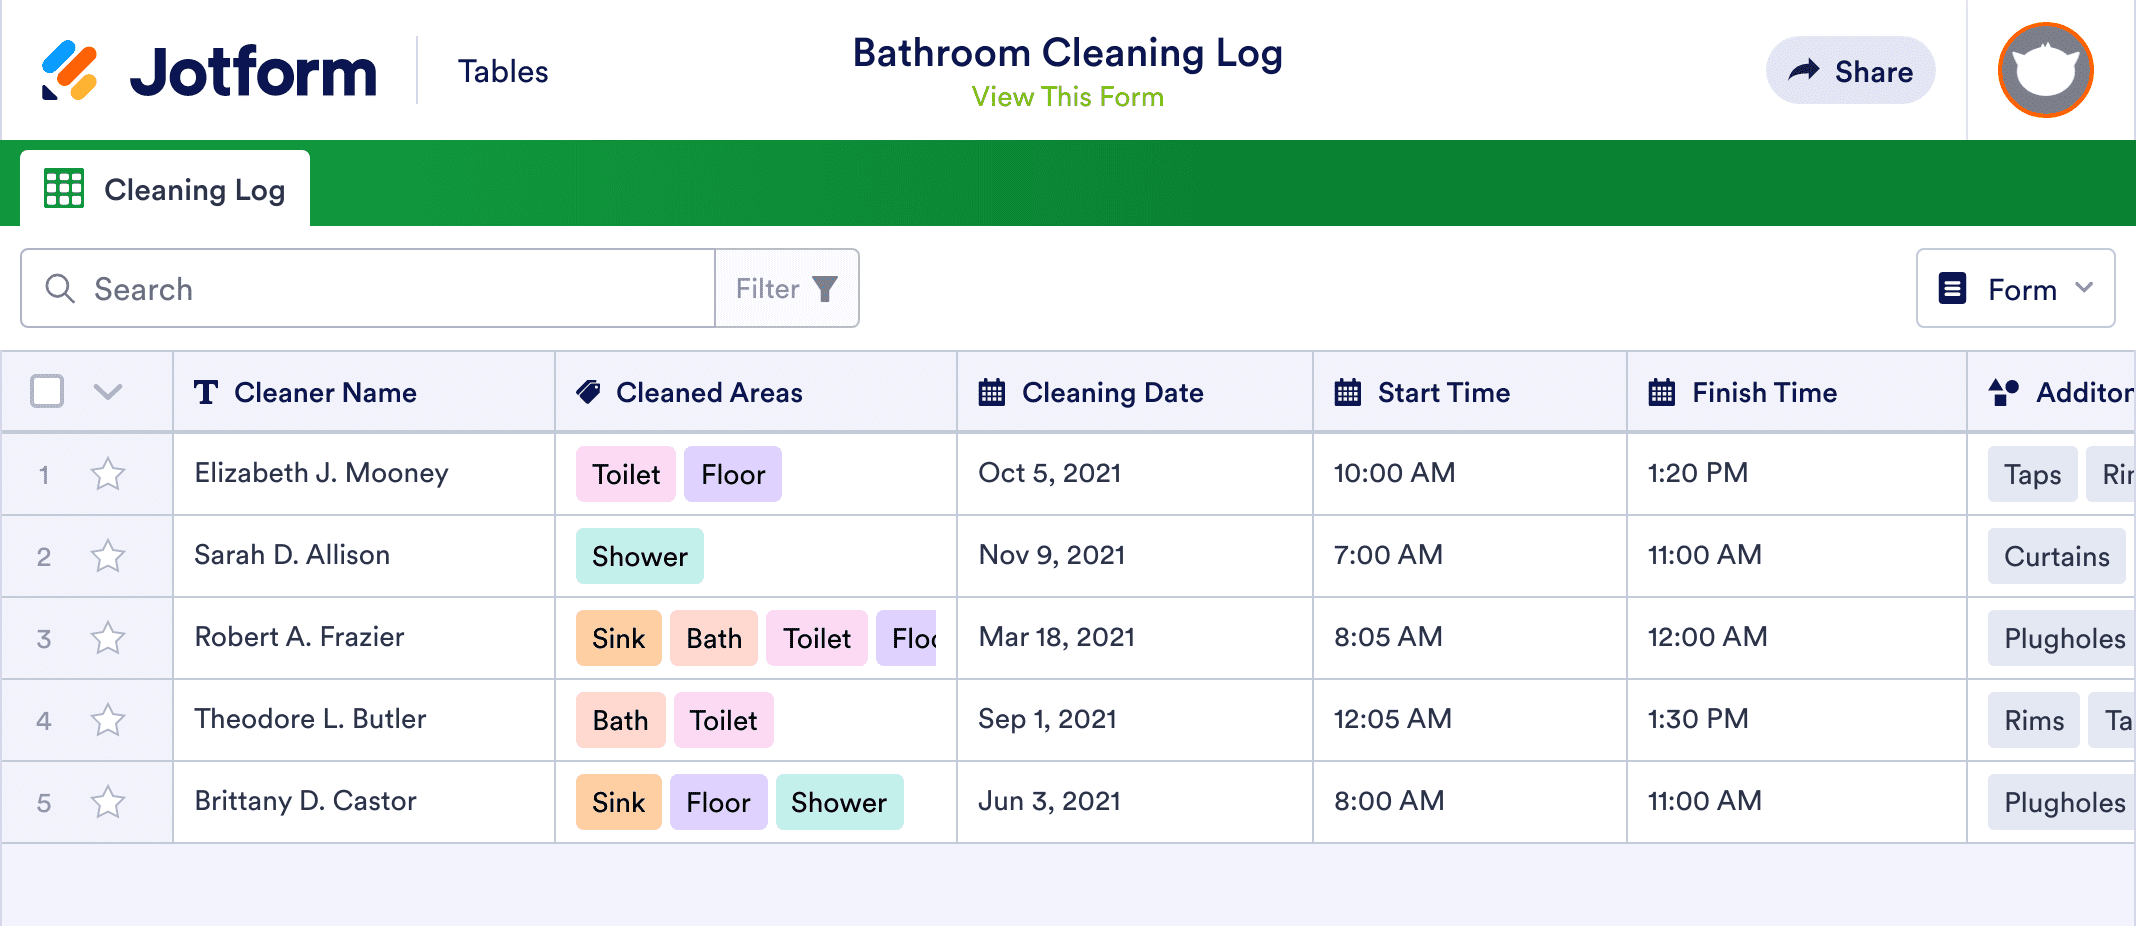Click the tag icon on Cleaned Areas column

click(588, 392)
